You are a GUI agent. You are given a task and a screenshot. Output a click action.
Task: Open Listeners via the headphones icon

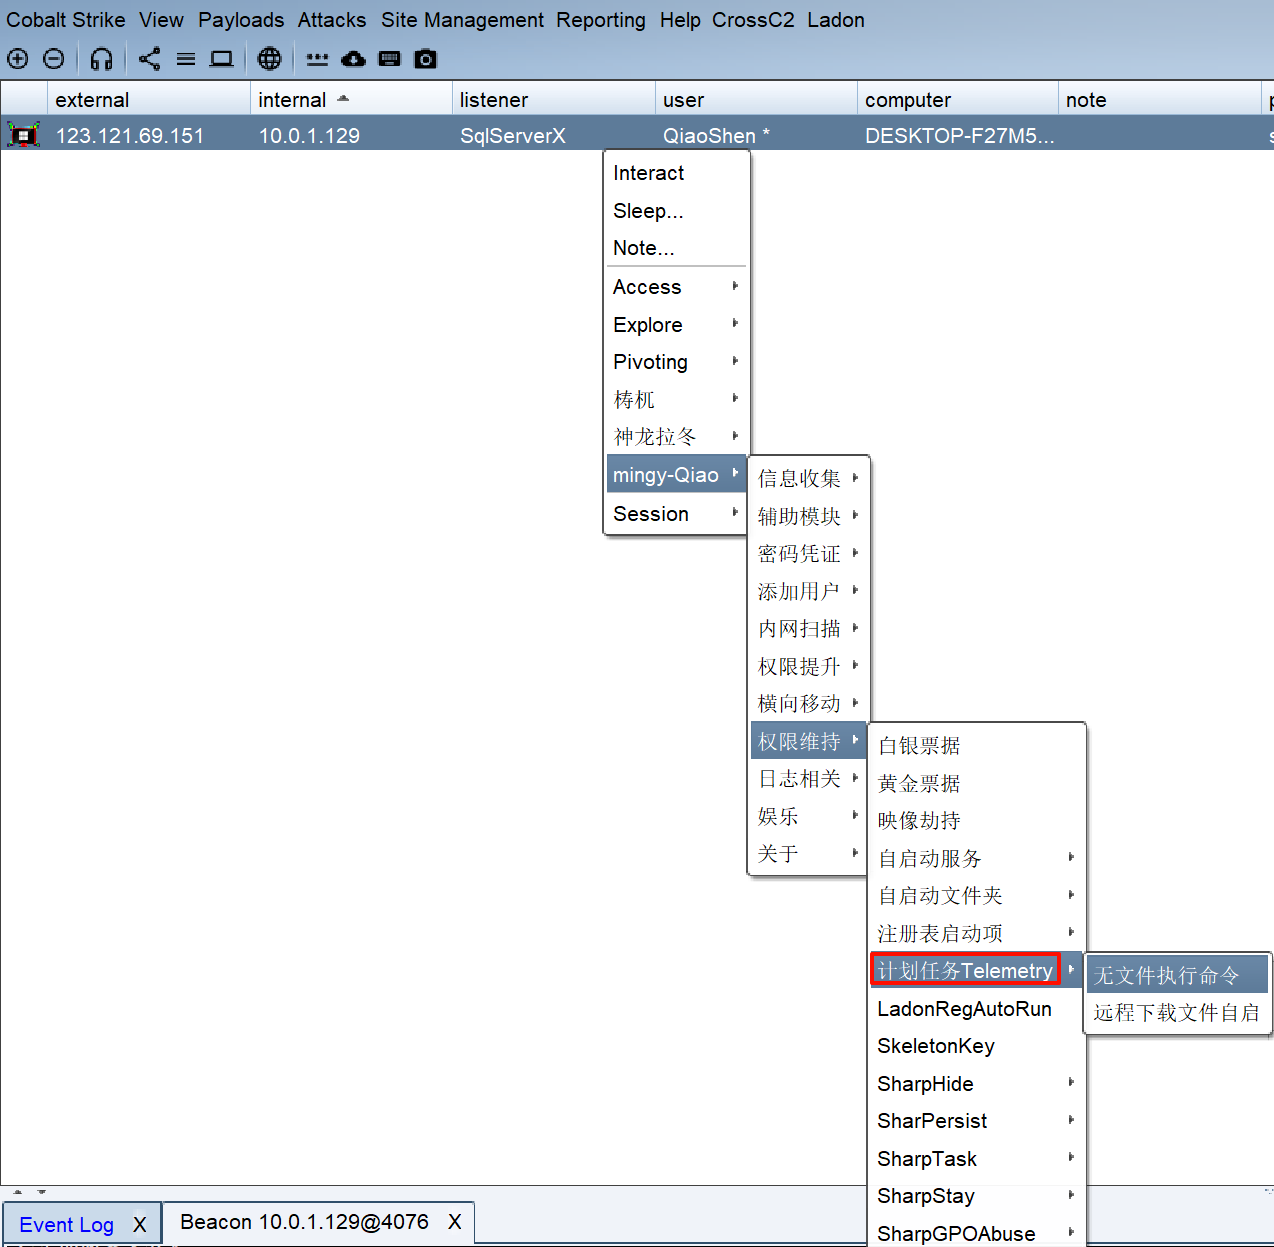click(x=101, y=59)
